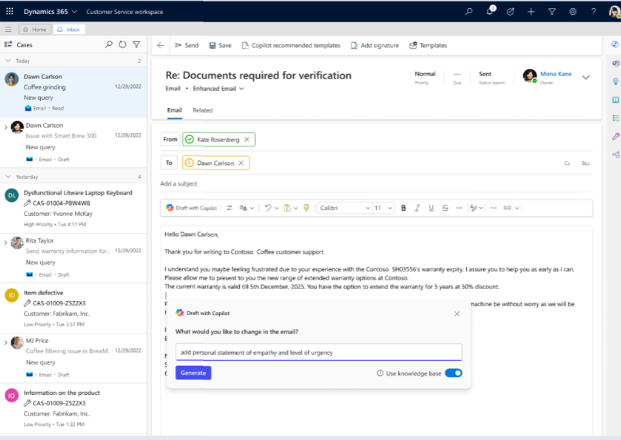Click Underline formatting
Screen dimensions: 621x440
tap(431, 208)
